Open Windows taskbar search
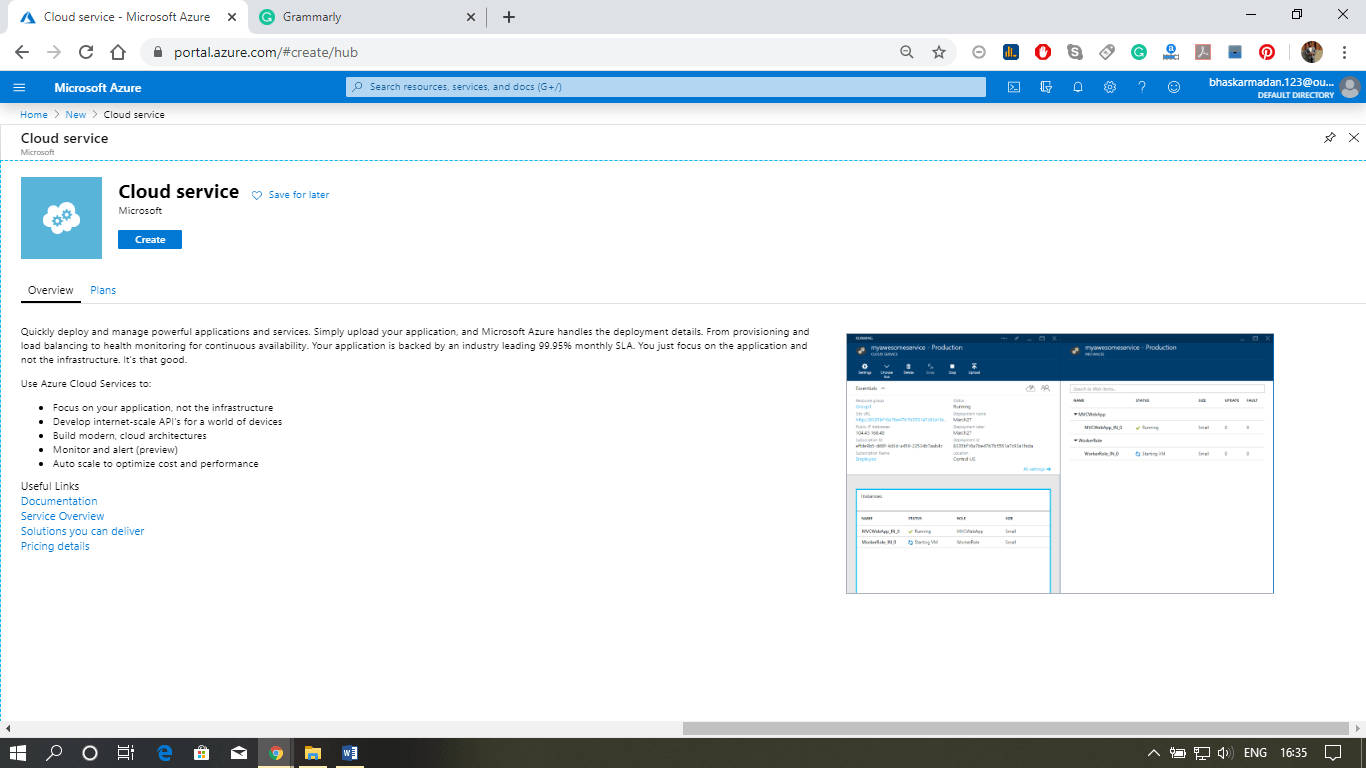The height and width of the screenshot is (768, 1366). coord(54,753)
